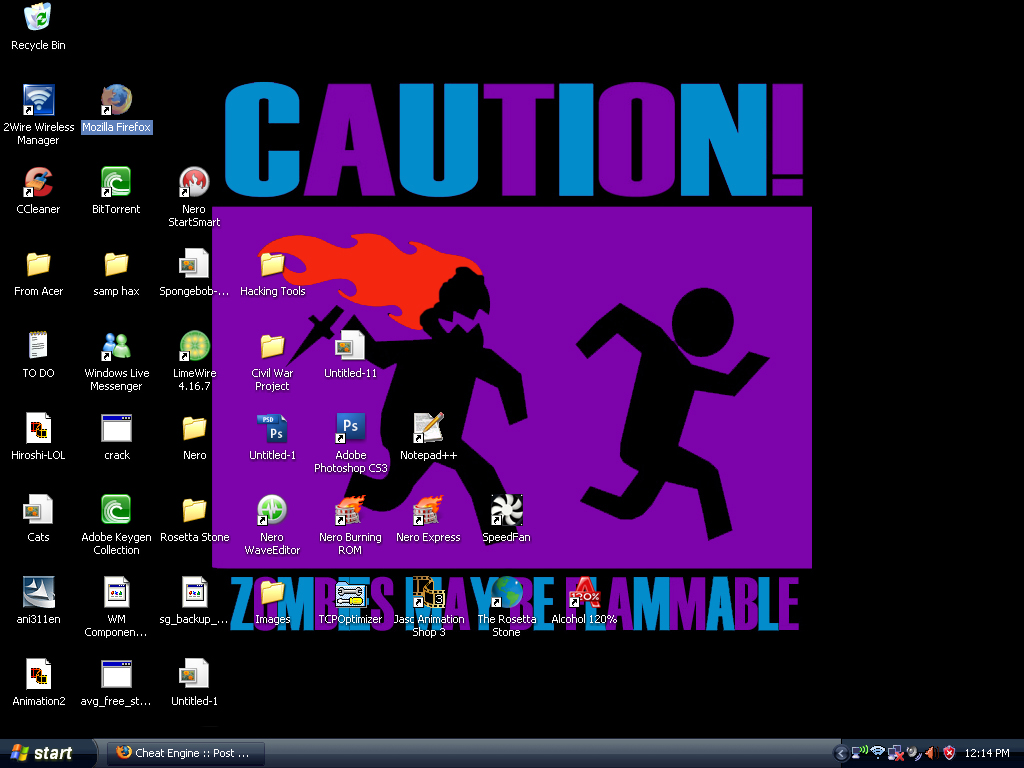Select the Hacking Tools folder

tap(272, 264)
